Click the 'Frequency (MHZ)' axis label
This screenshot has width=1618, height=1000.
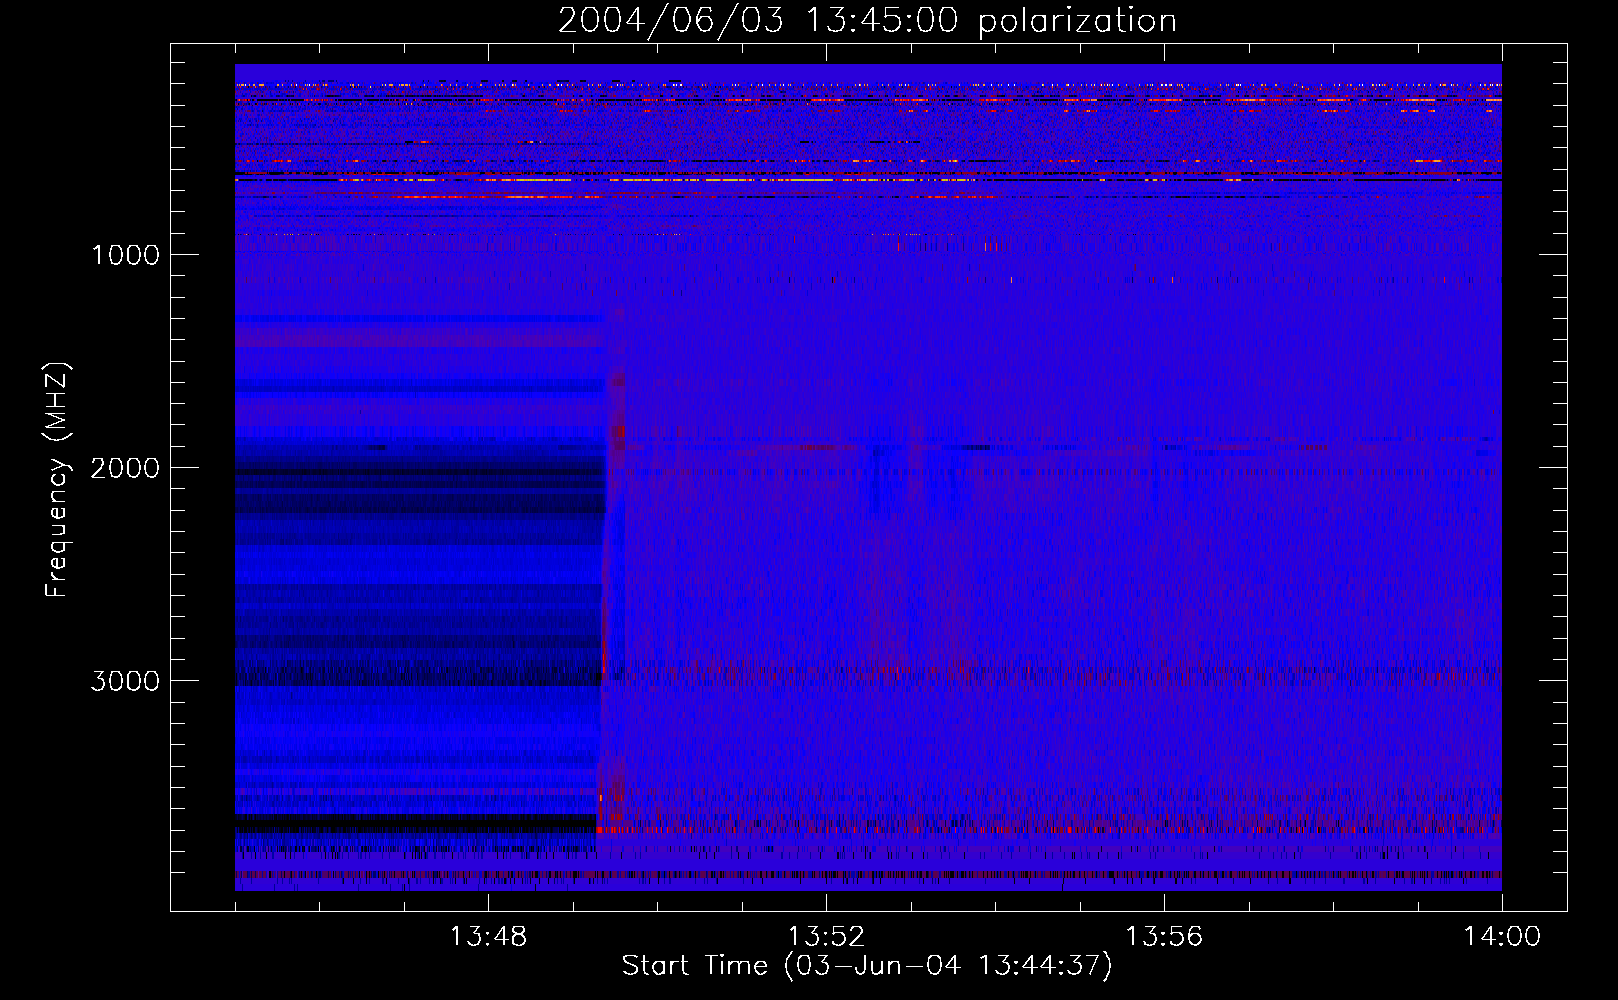57,480
